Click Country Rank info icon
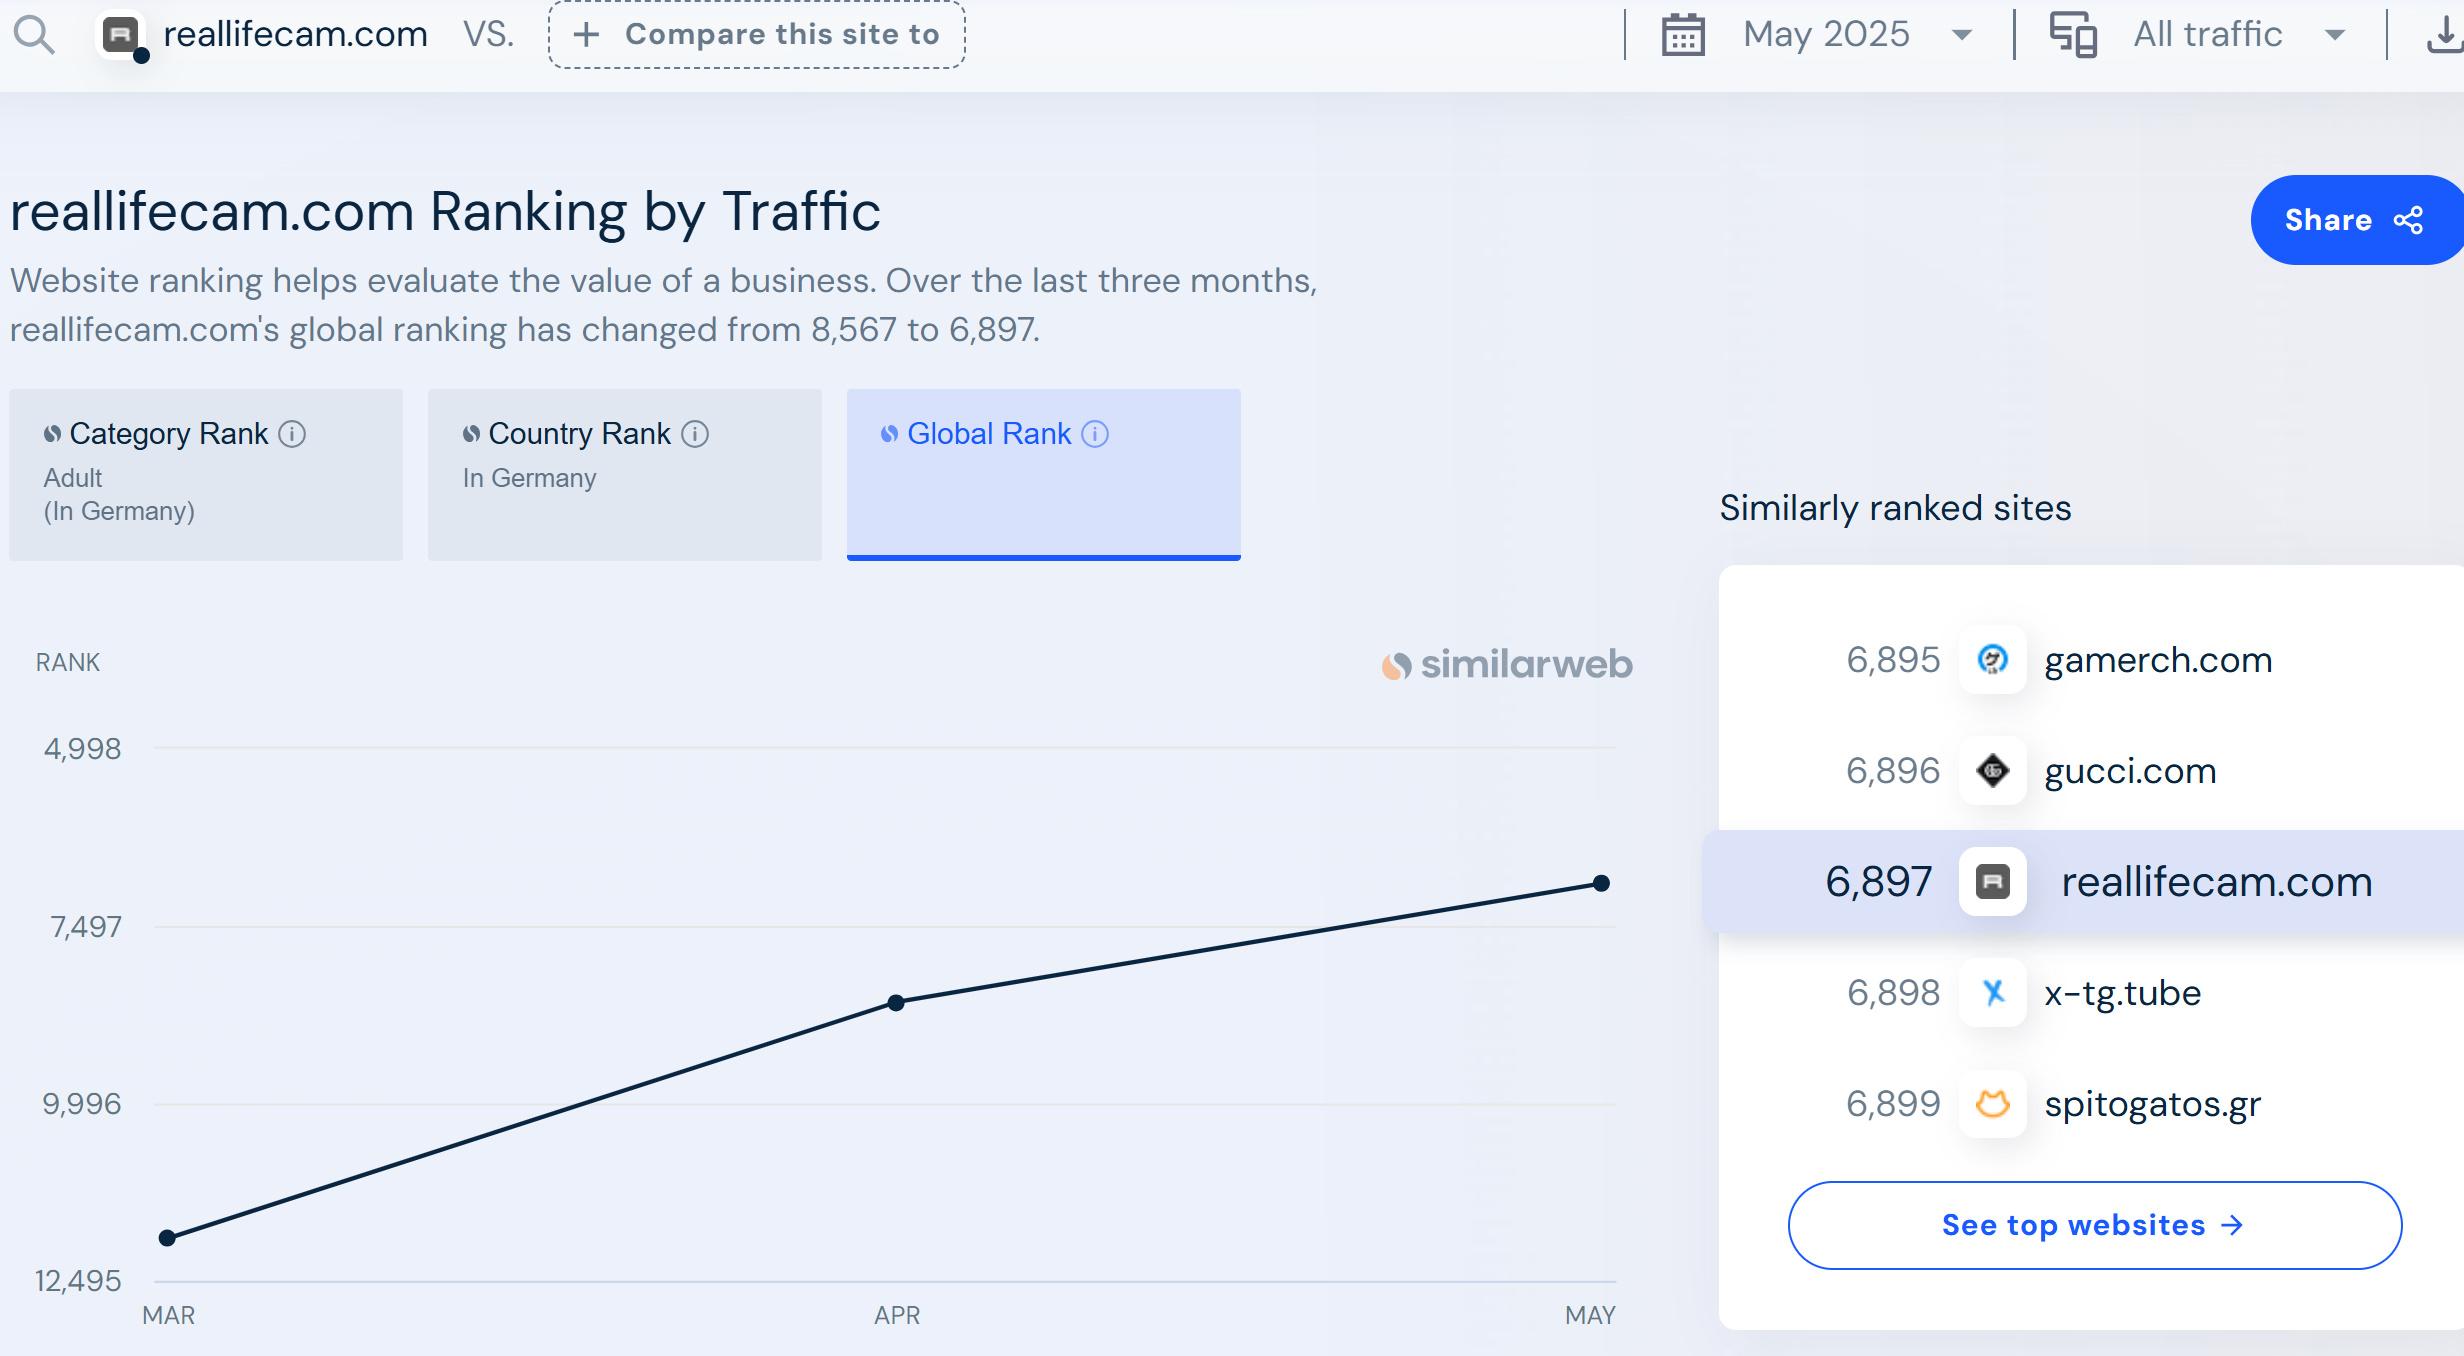The image size is (2464, 1356). click(695, 434)
